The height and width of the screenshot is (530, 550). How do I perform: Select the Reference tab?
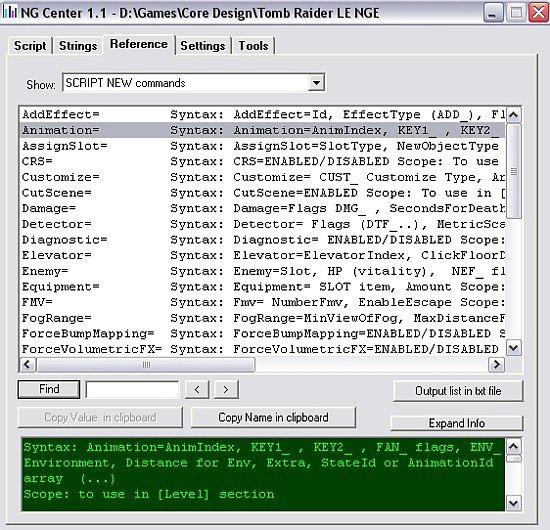click(x=139, y=45)
